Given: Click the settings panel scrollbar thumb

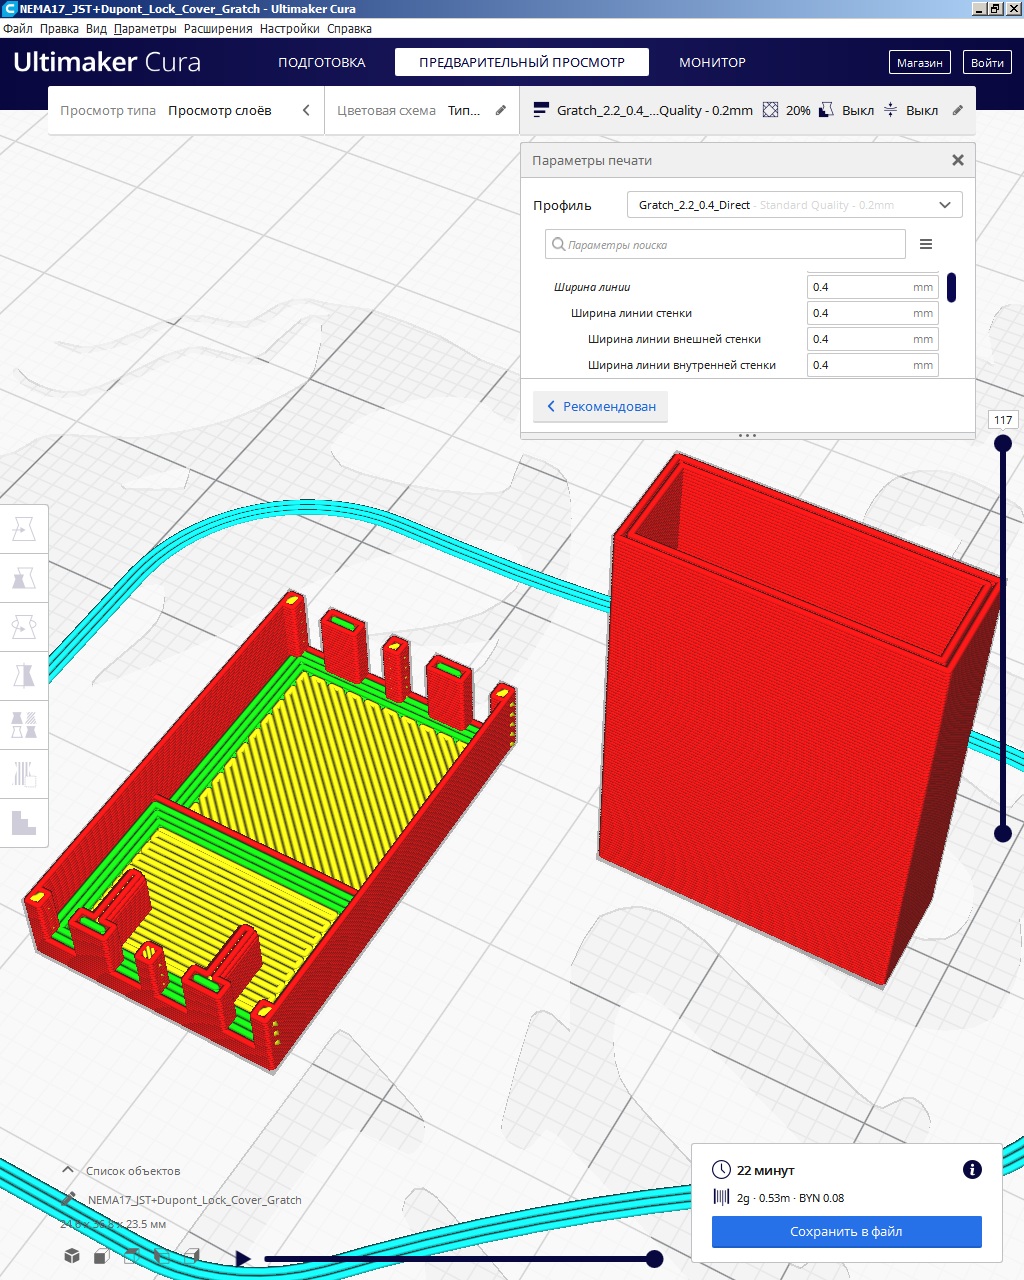Looking at the screenshot, I should click(x=951, y=287).
